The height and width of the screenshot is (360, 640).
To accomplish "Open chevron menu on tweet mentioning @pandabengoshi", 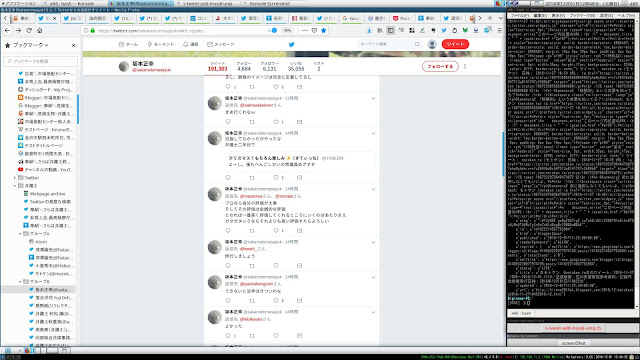I will (x=373, y=277).
